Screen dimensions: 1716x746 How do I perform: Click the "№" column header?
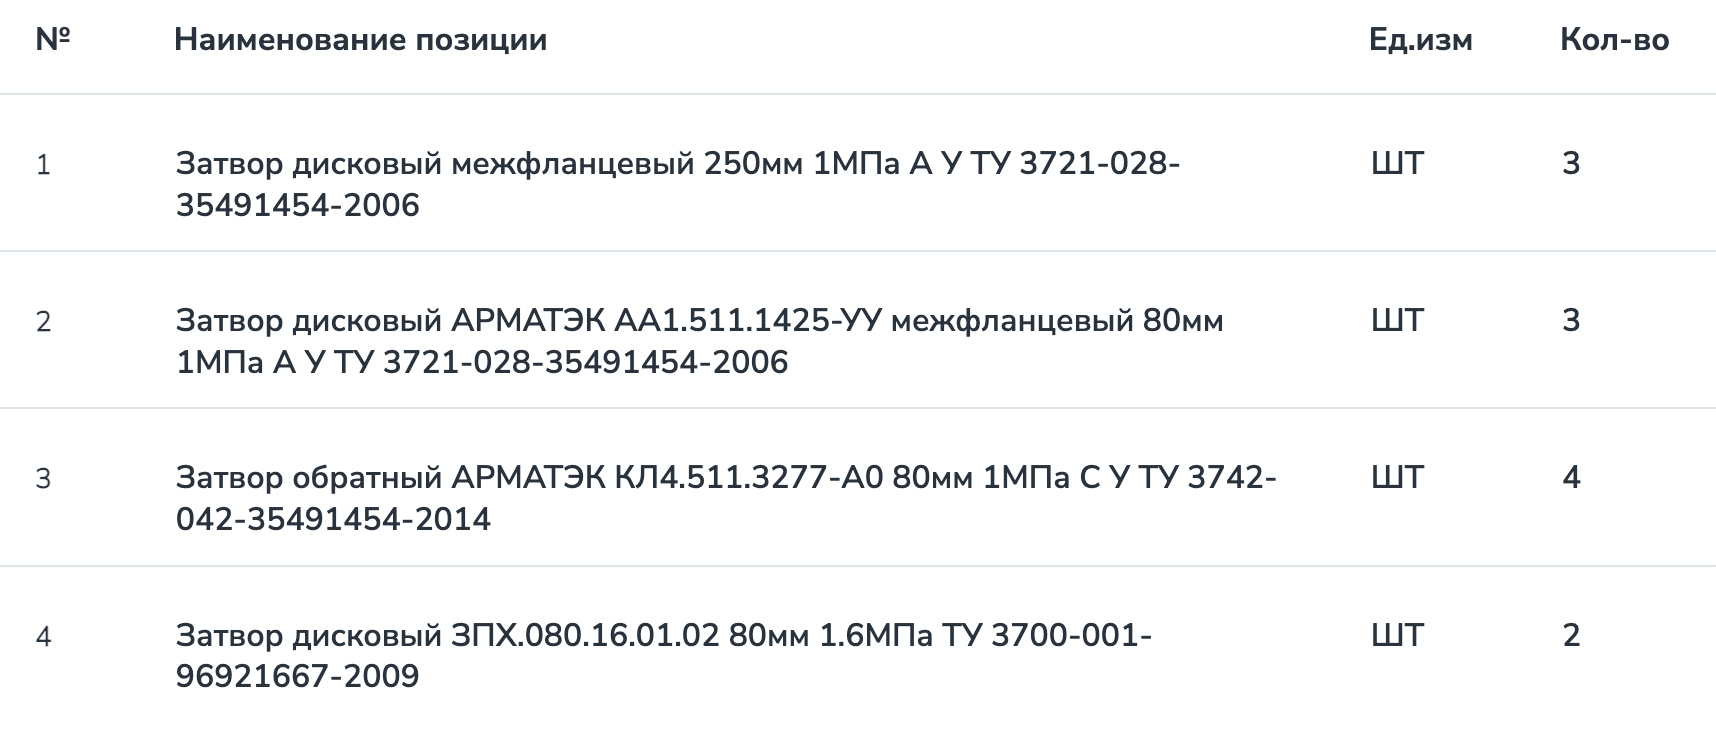pyautogui.click(x=52, y=40)
